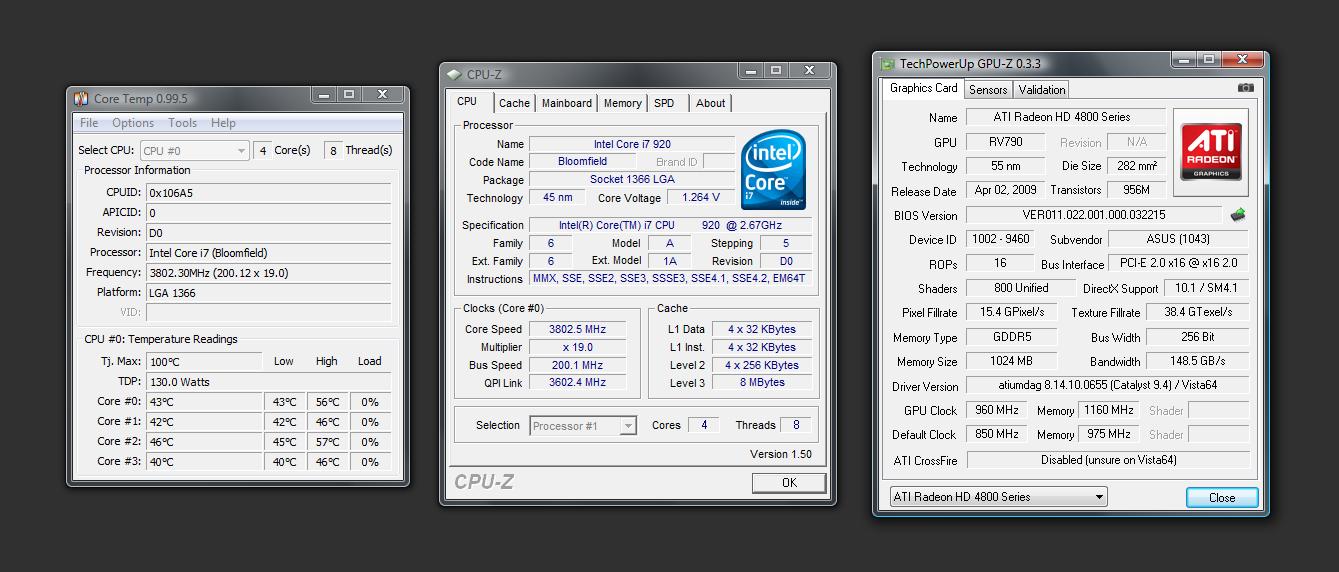
Task: Maximize the CPU-Z window
Action: 777,71
